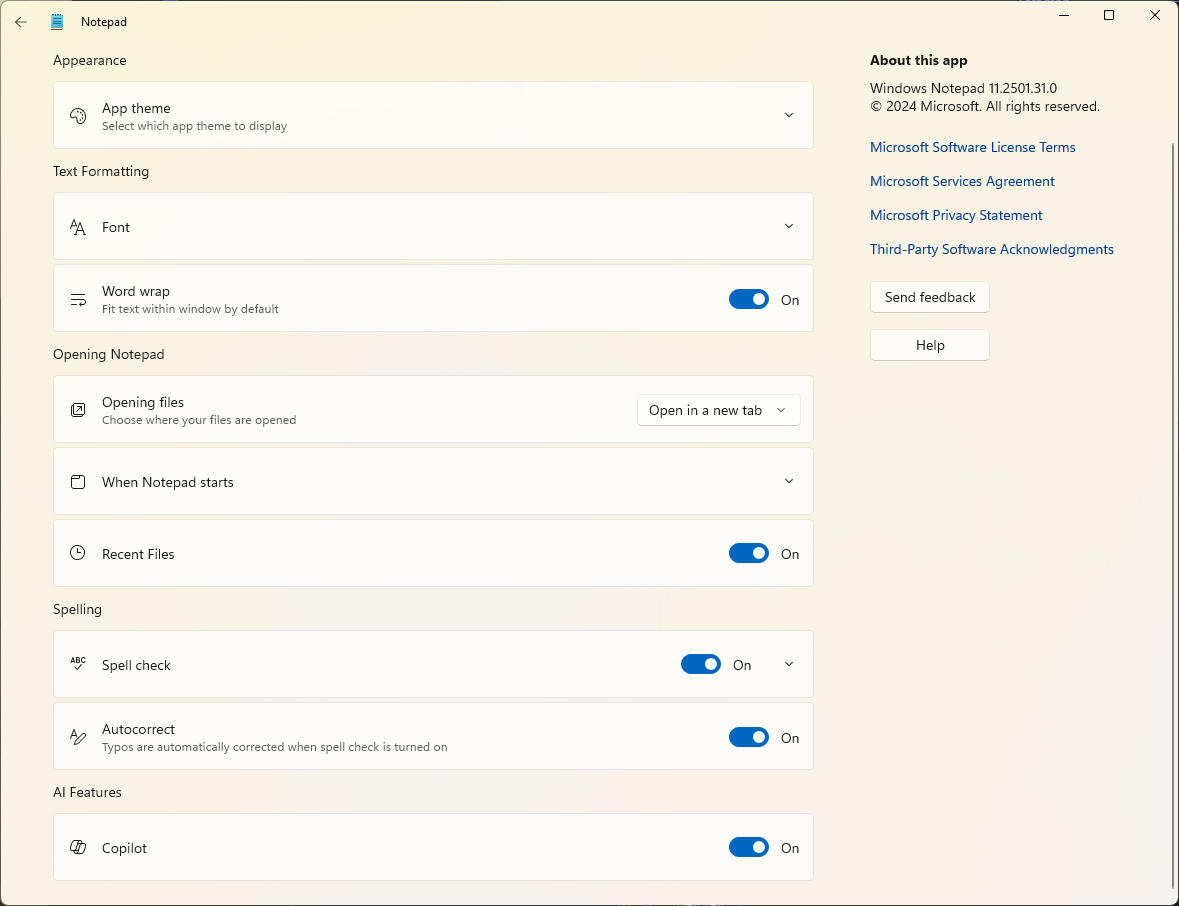The image size is (1179, 906).
Task: Click the Opening files icon
Action: click(x=77, y=410)
